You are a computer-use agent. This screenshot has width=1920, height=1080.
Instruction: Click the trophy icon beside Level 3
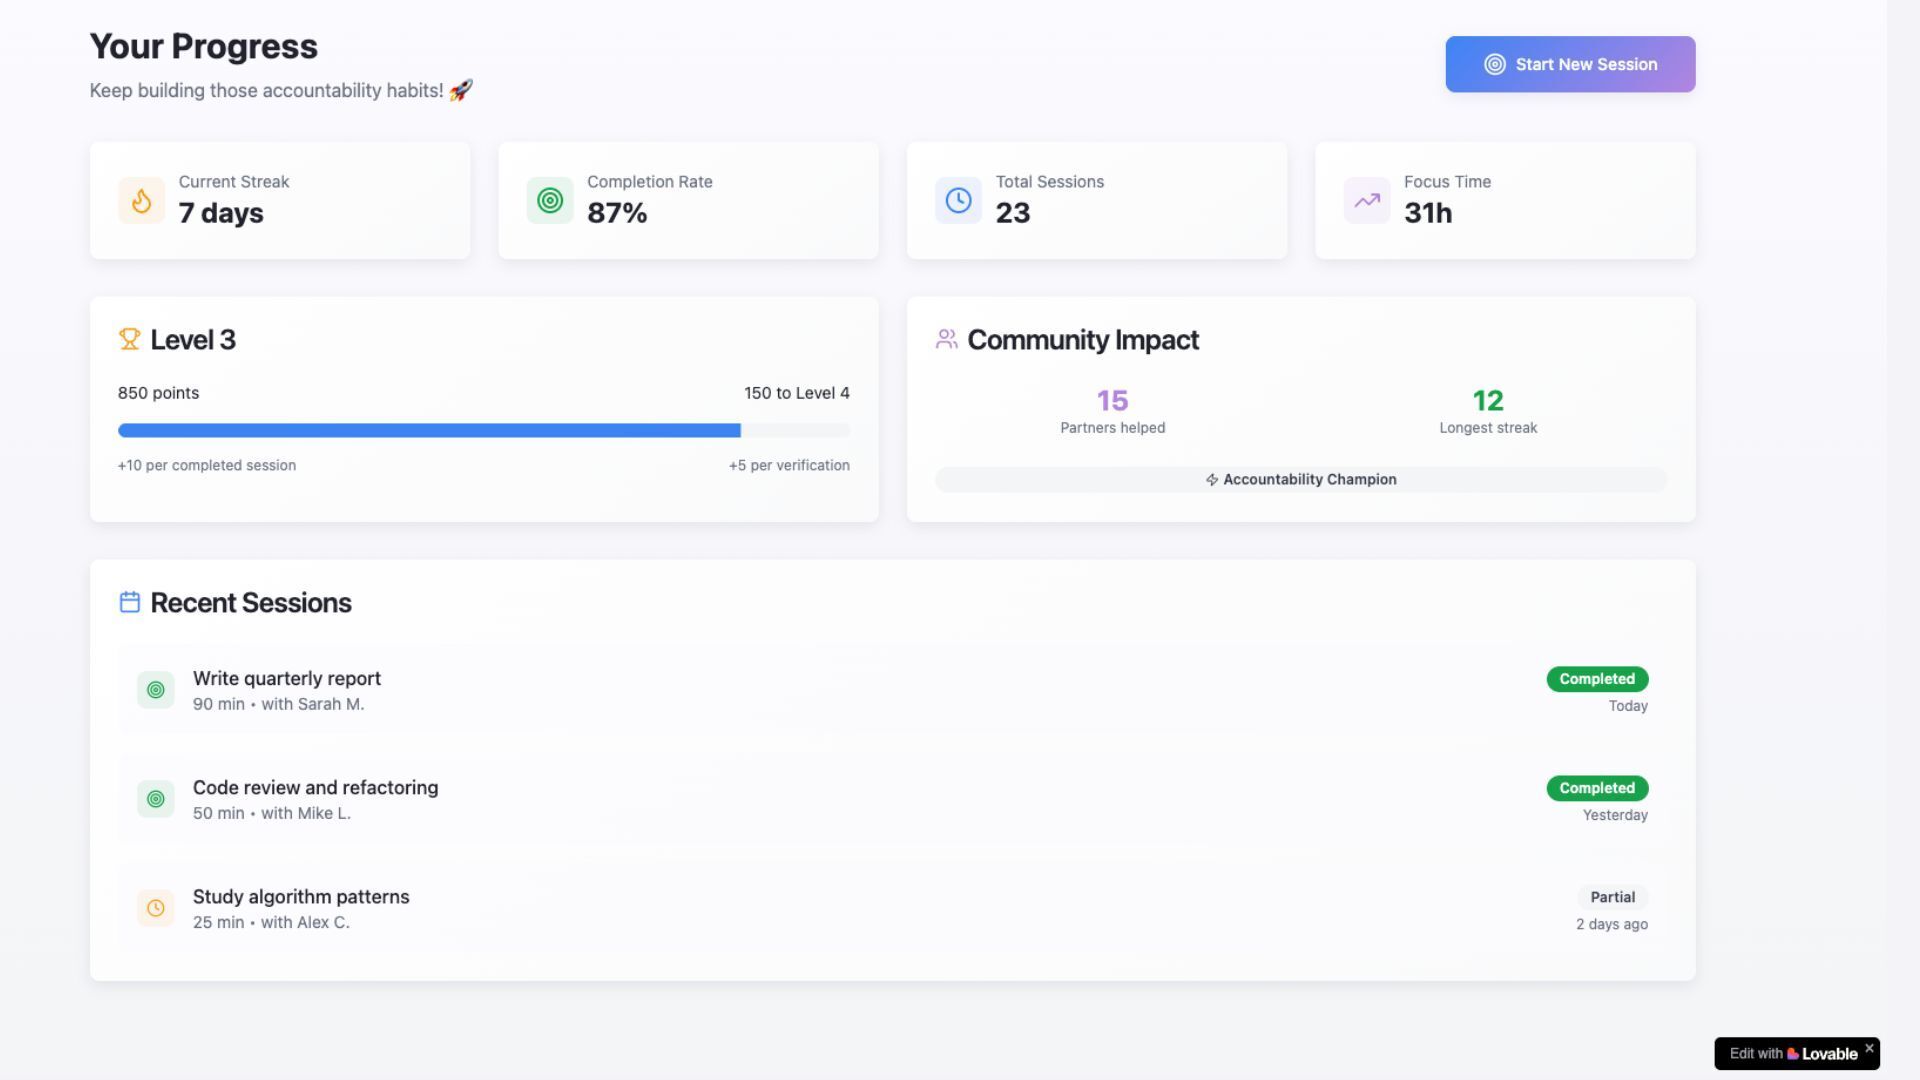129,340
